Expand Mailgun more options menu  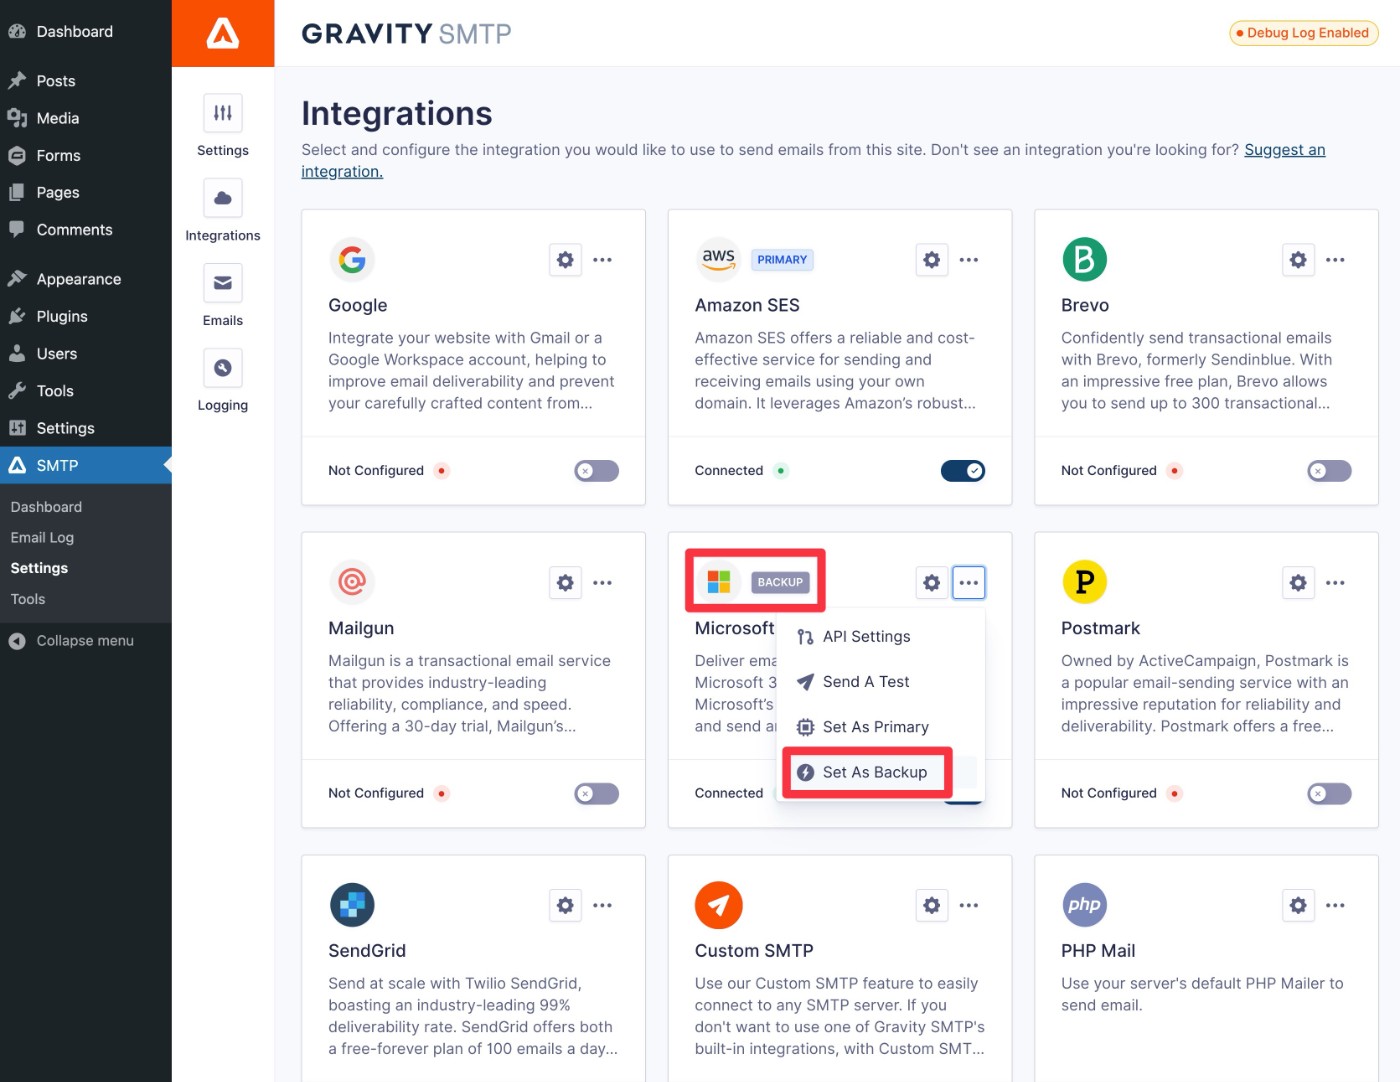click(x=602, y=583)
